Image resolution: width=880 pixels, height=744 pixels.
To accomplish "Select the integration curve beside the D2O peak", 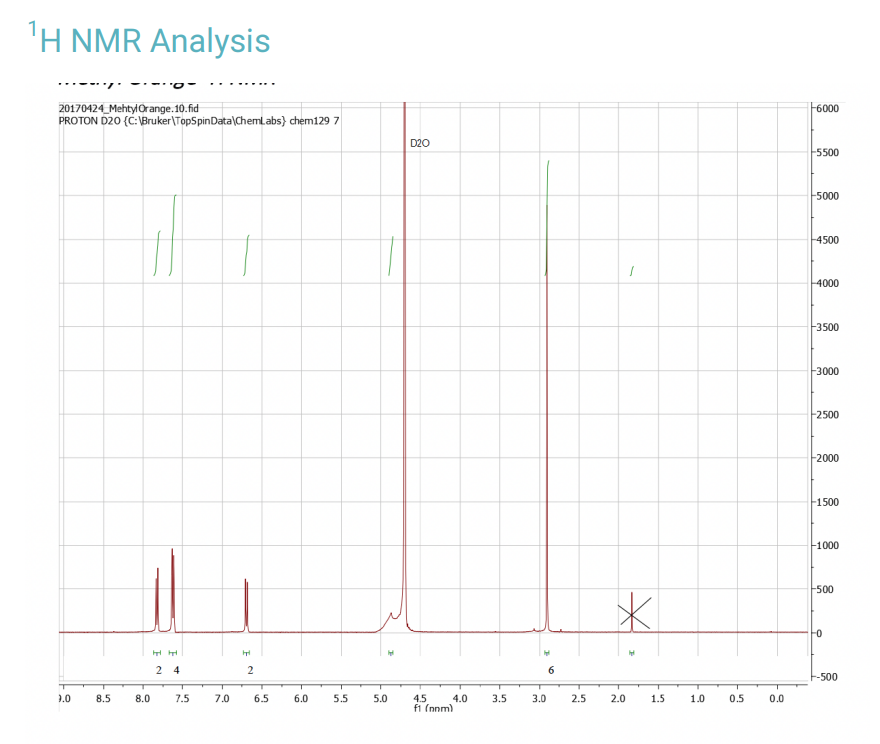I will tap(391, 258).
